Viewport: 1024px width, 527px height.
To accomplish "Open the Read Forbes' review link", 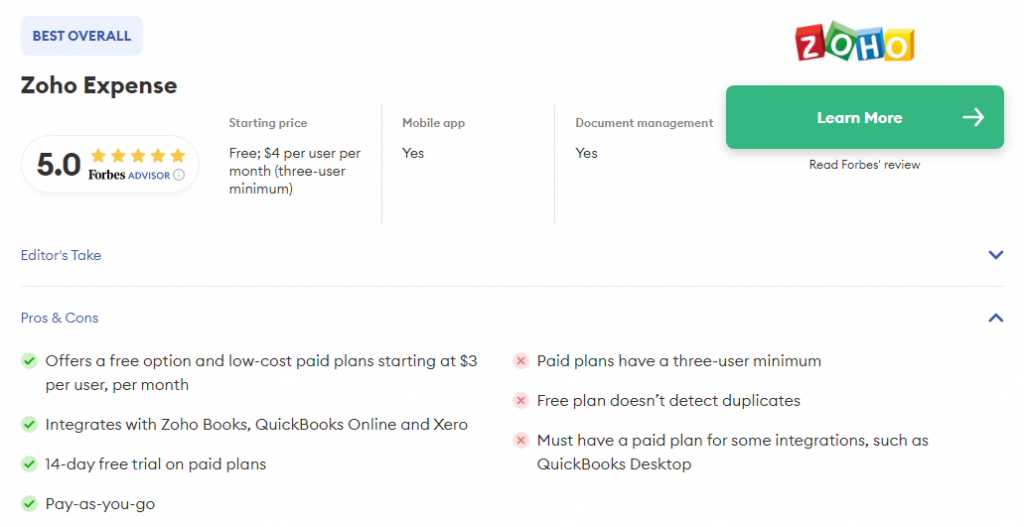I will click(864, 165).
